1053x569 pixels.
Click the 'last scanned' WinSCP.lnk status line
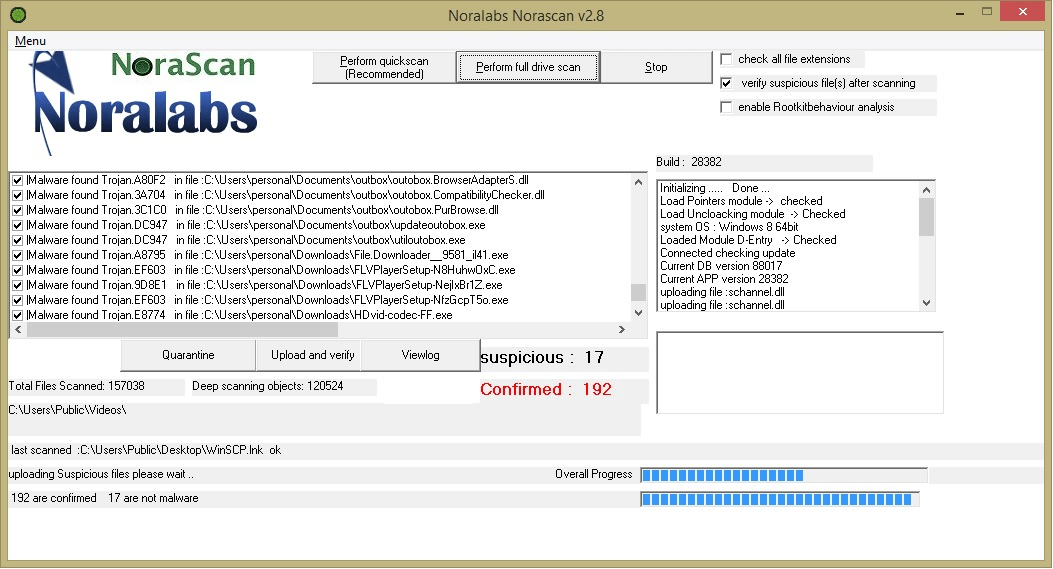tap(146, 450)
